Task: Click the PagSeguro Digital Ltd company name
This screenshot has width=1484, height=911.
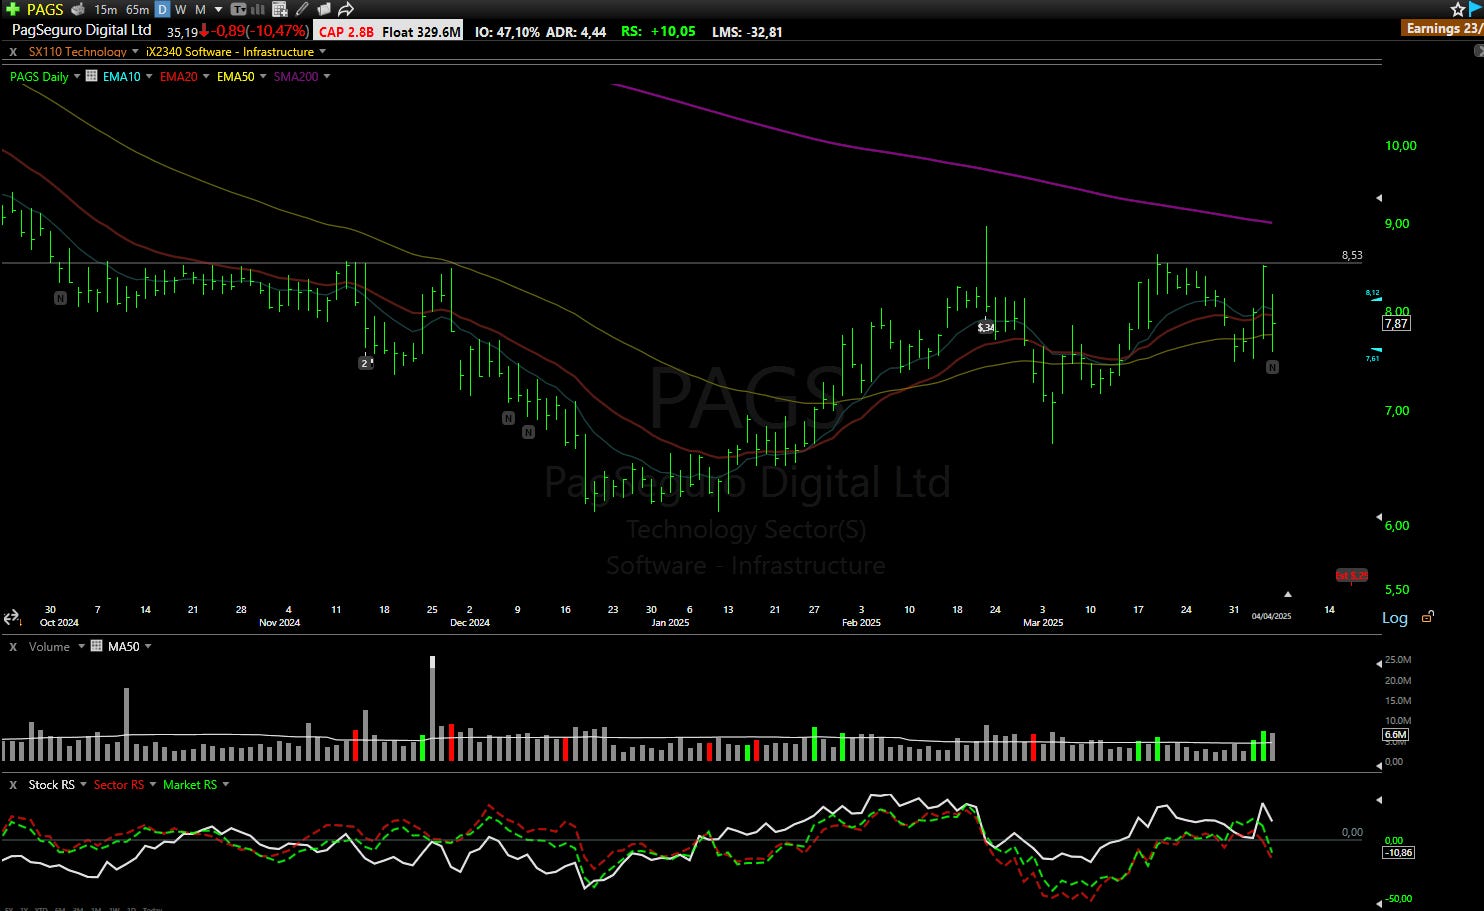Action: click(x=82, y=30)
